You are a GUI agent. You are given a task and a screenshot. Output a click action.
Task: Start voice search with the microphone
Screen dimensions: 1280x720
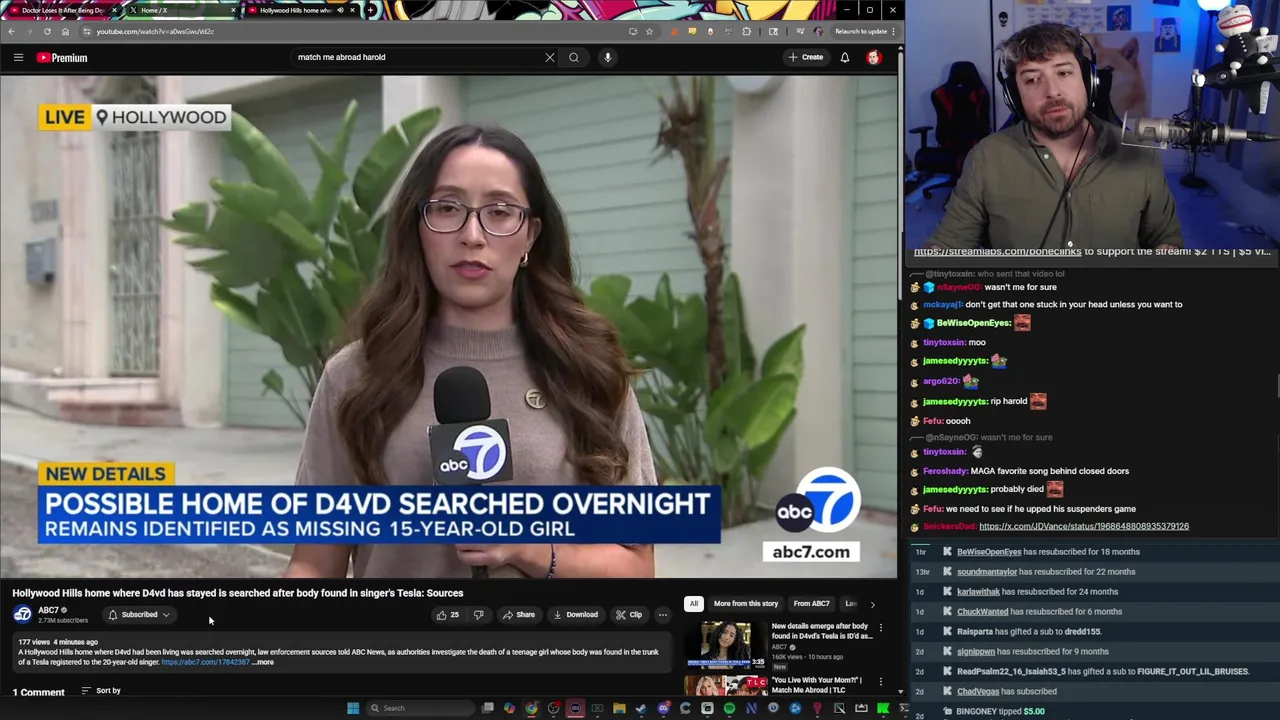(607, 57)
